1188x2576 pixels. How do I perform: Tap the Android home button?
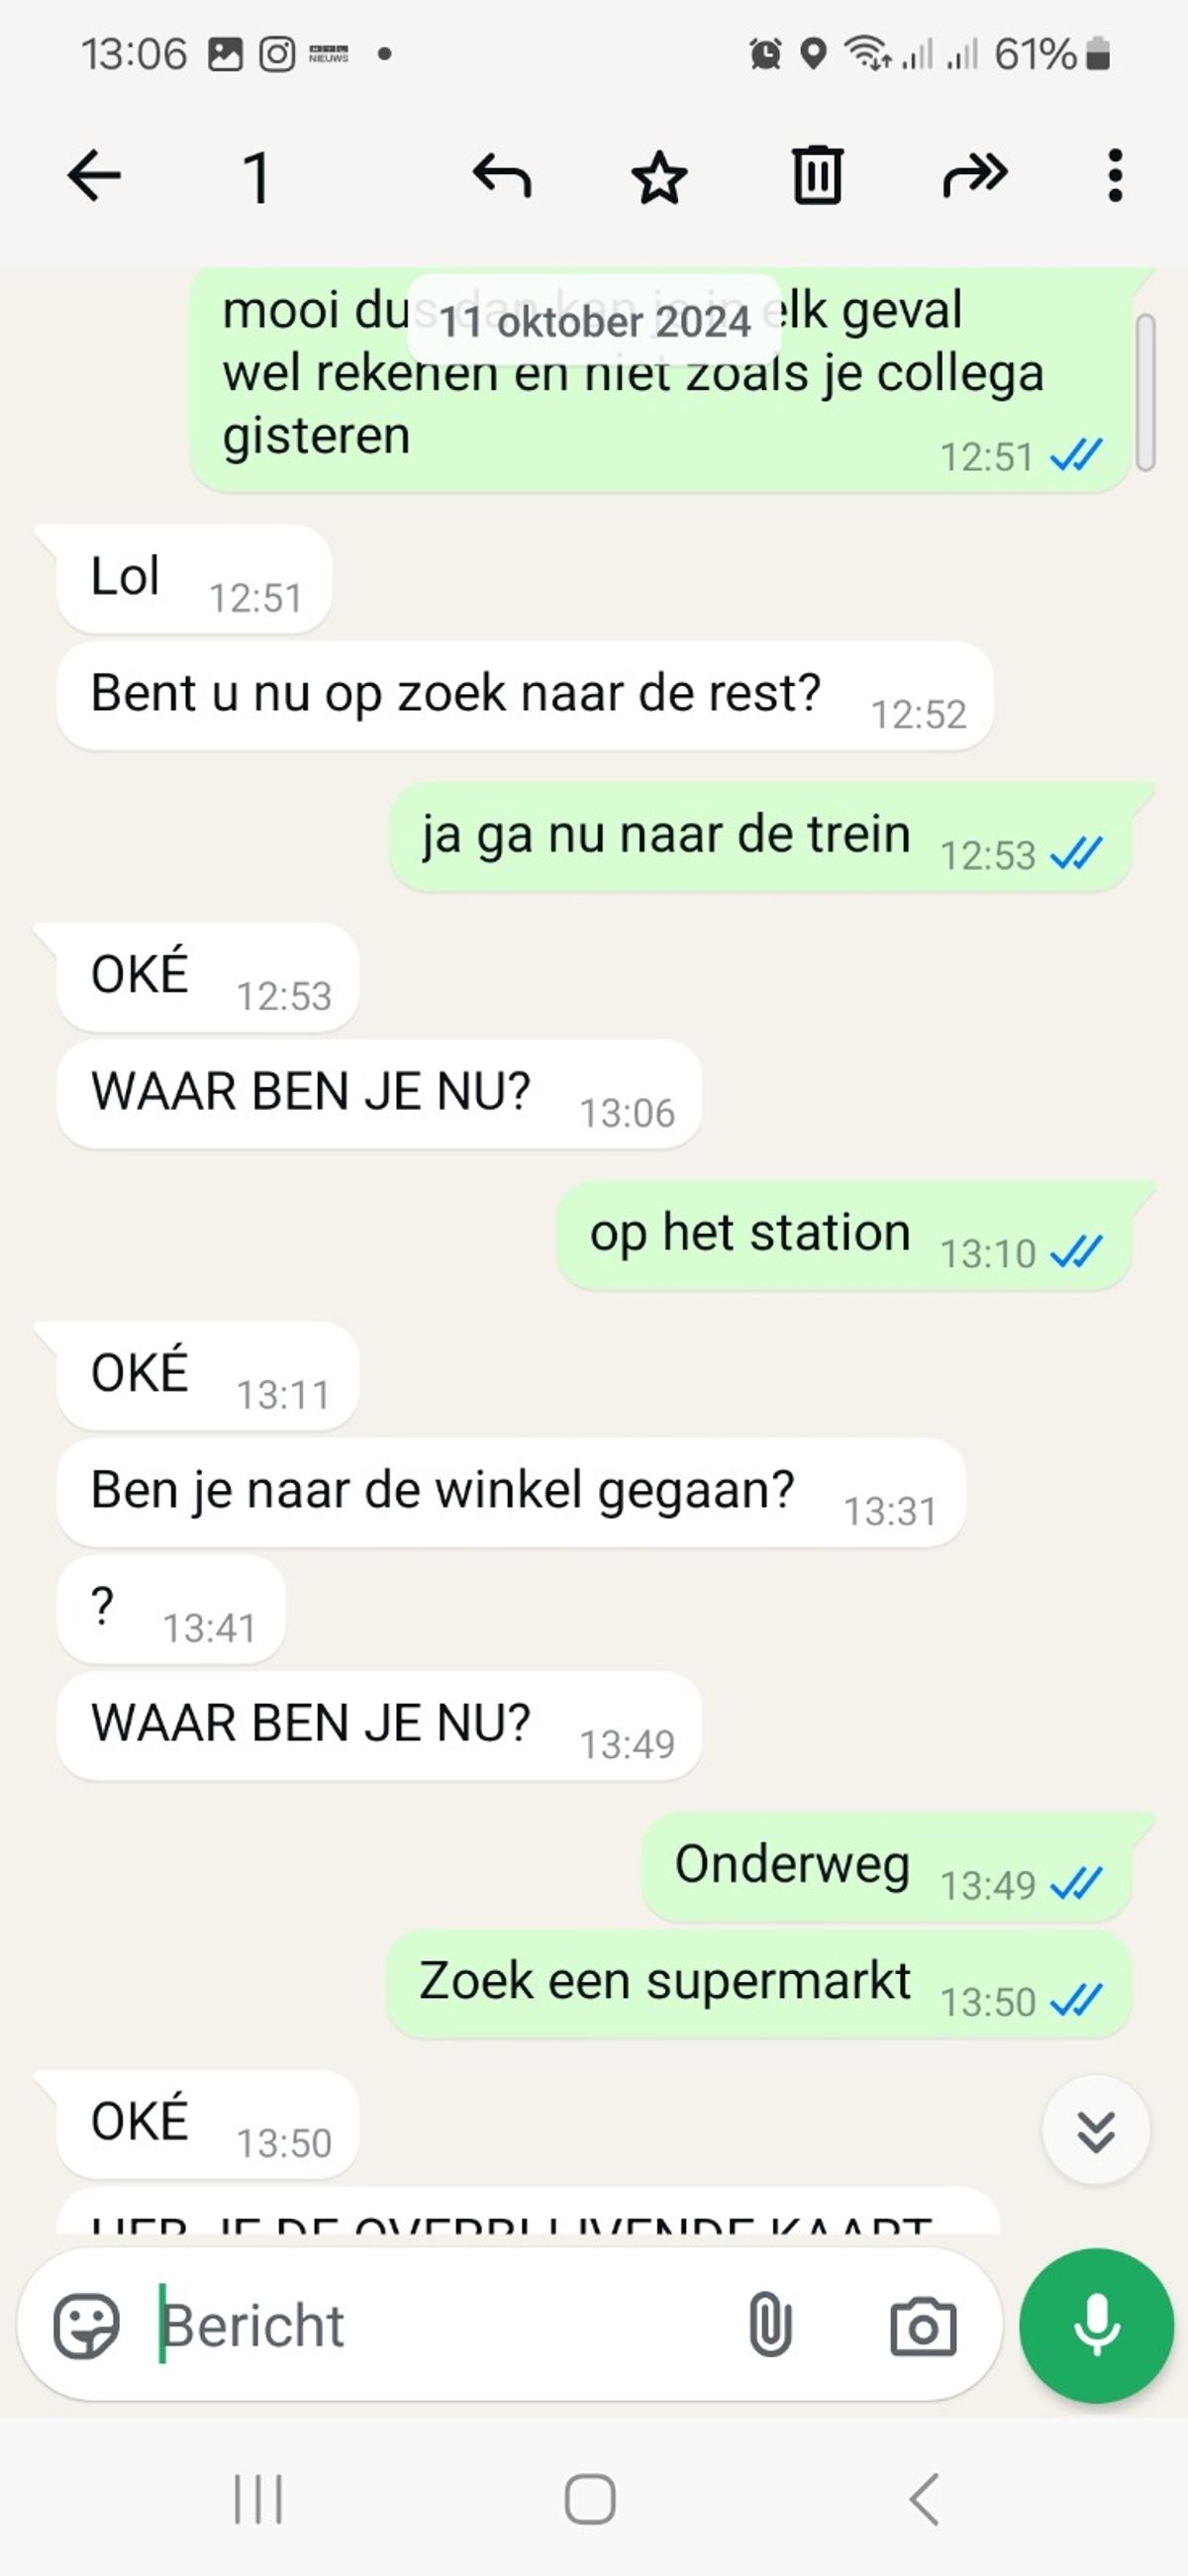(590, 2499)
